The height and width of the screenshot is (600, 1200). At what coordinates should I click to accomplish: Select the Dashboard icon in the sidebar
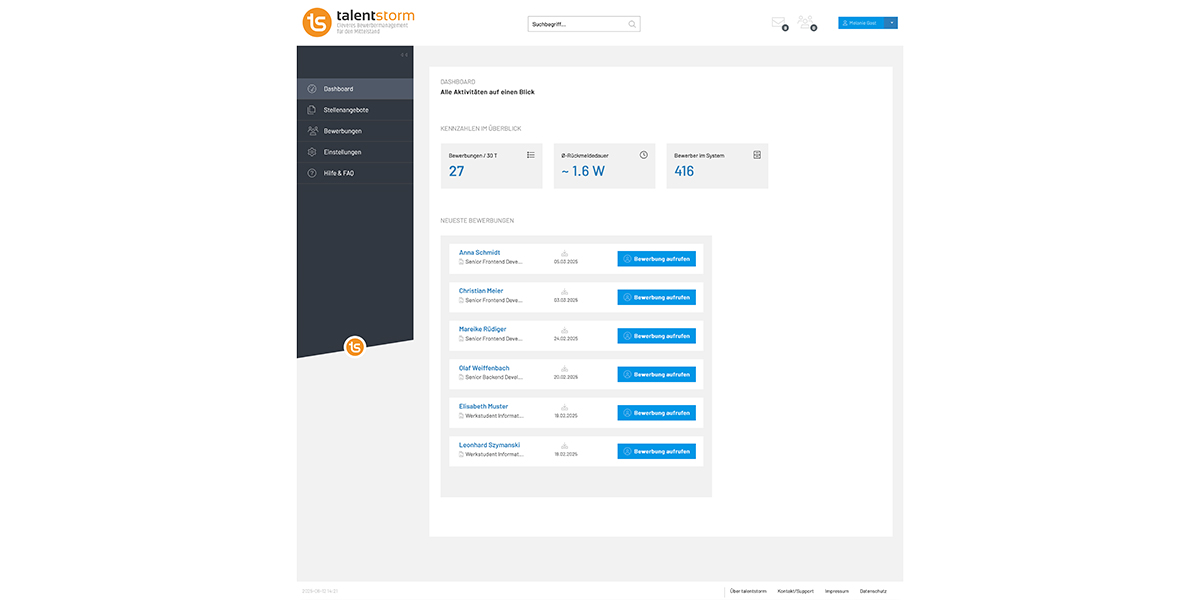pos(311,88)
